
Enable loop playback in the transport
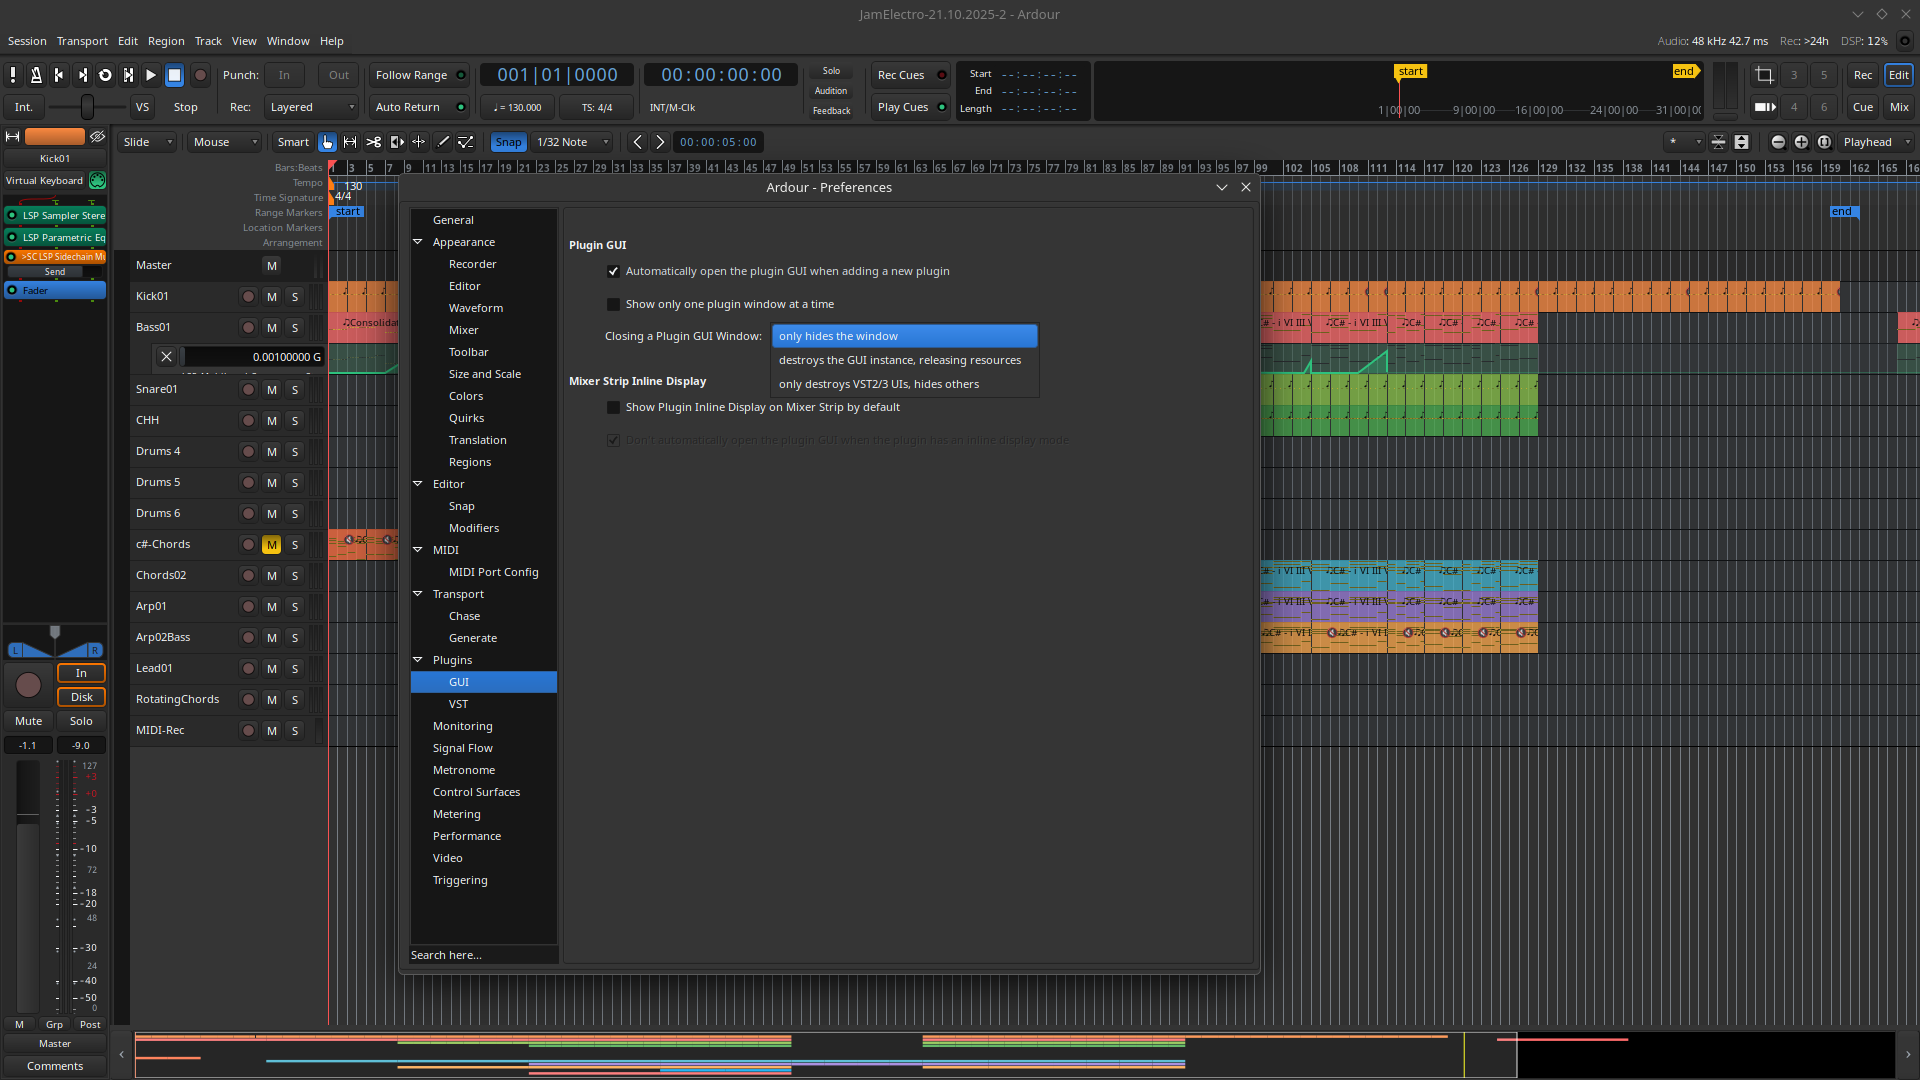point(105,75)
